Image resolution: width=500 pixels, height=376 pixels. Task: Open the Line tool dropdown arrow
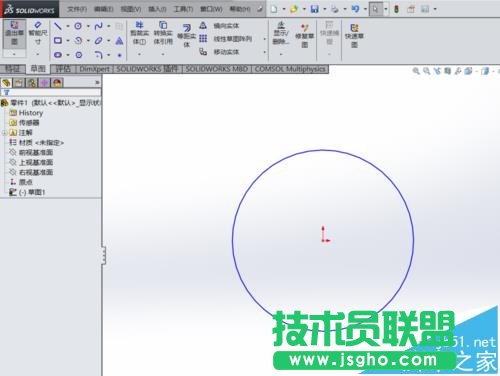68,26
